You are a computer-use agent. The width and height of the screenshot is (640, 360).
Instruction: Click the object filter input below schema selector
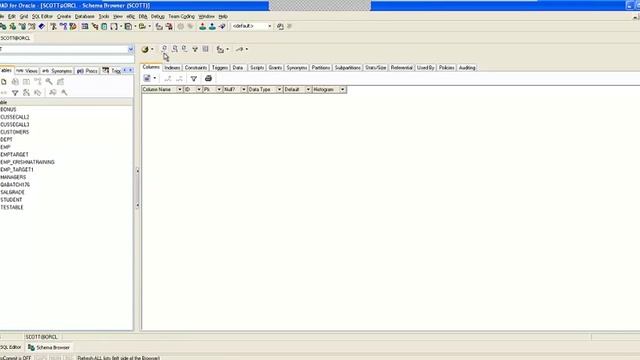point(67,60)
